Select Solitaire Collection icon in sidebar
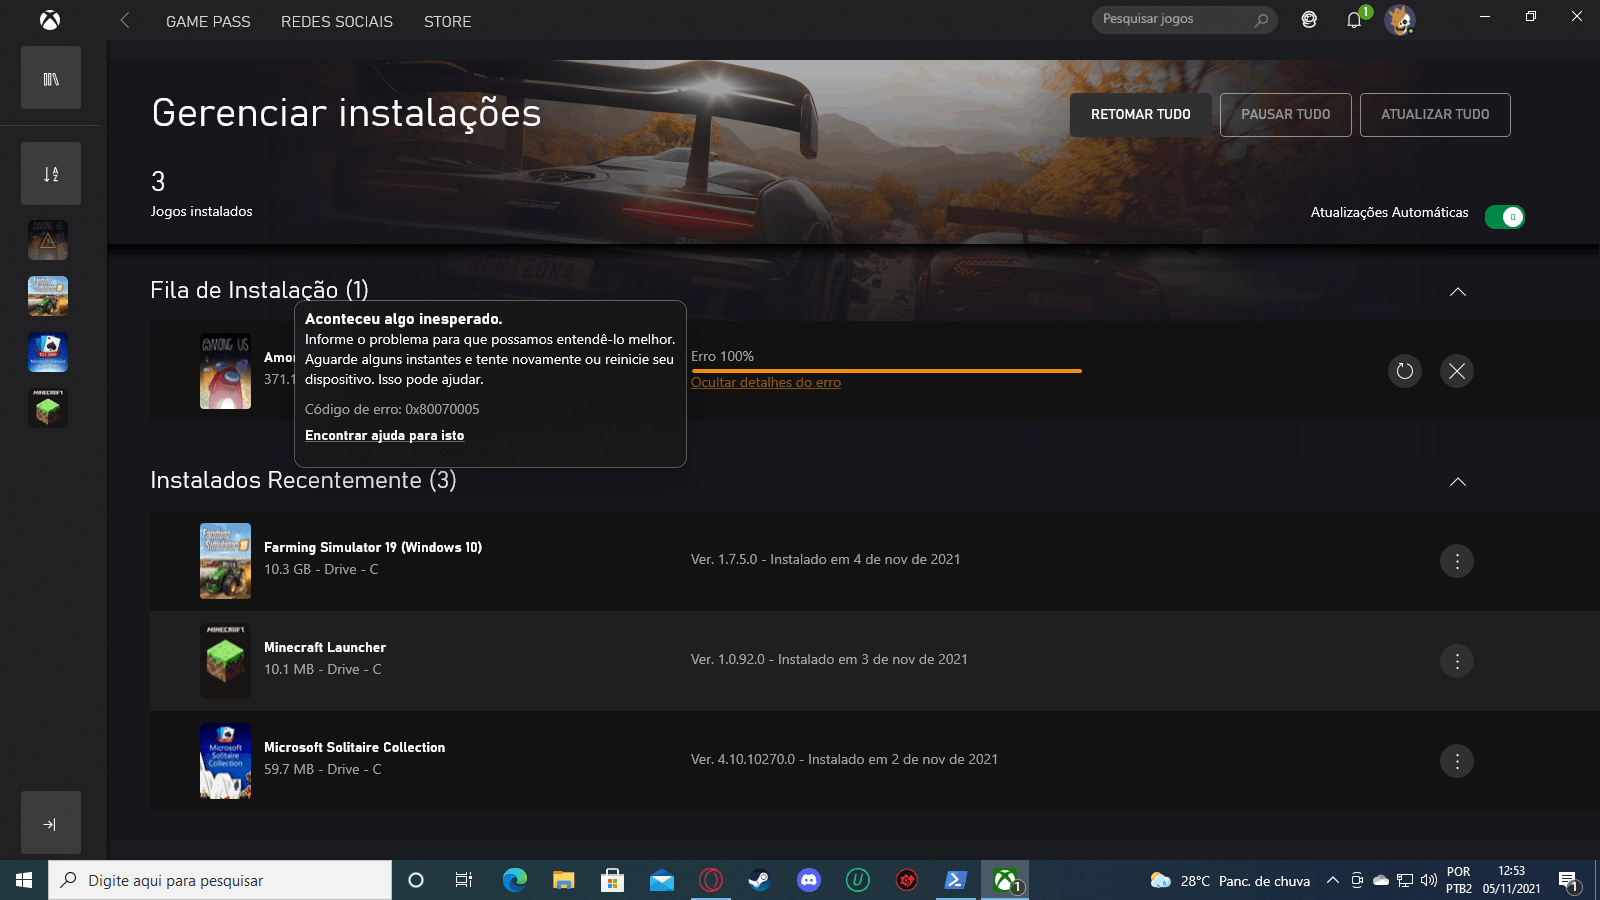Viewport: 1600px width, 900px height. pos(48,352)
